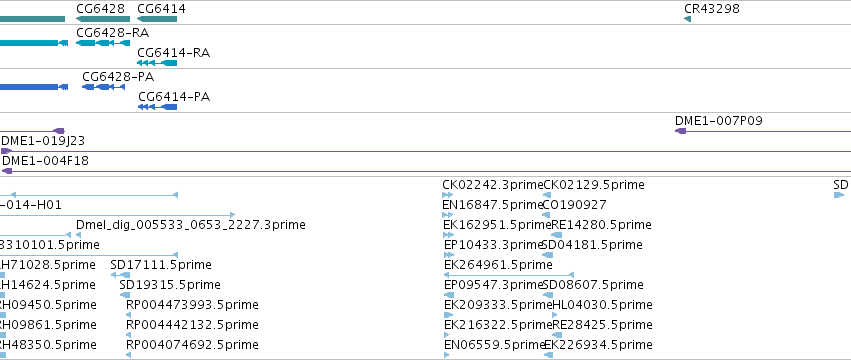Select the CG6428 gene arrow
Image resolution: width=851 pixels, height=360 pixels.
(103, 19)
